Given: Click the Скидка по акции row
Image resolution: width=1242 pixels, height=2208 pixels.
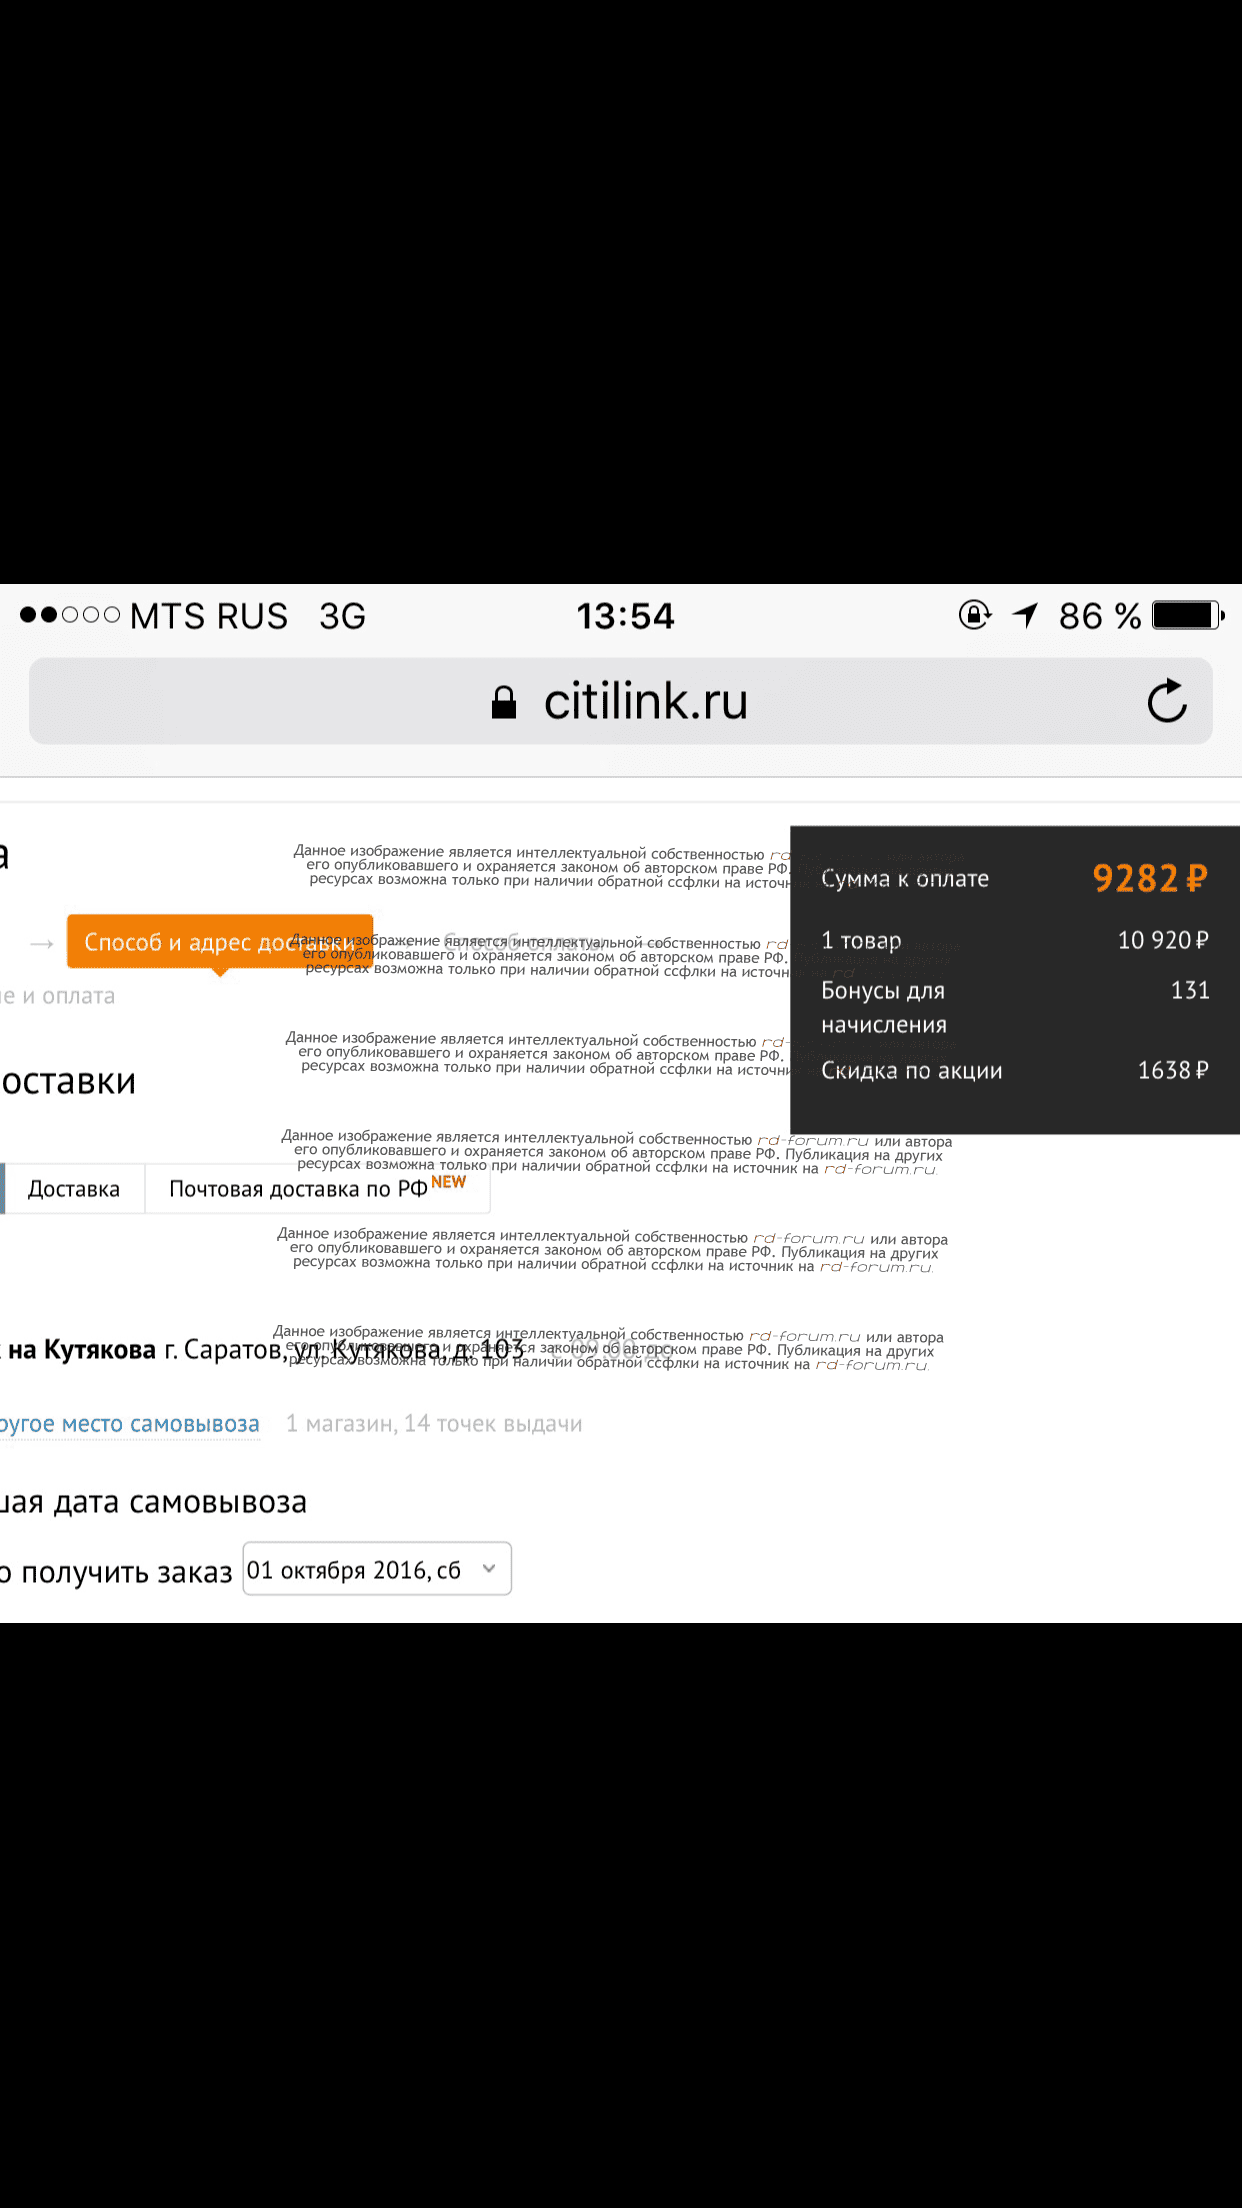Looking at the screenshot, I should click(1015, 1070).
